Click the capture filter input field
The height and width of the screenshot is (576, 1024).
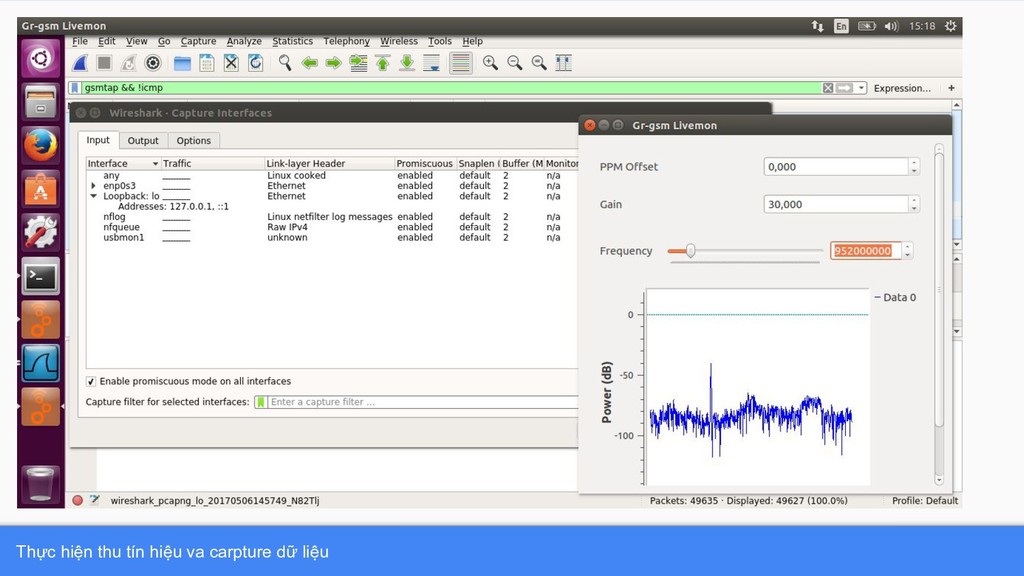(423, 402)
